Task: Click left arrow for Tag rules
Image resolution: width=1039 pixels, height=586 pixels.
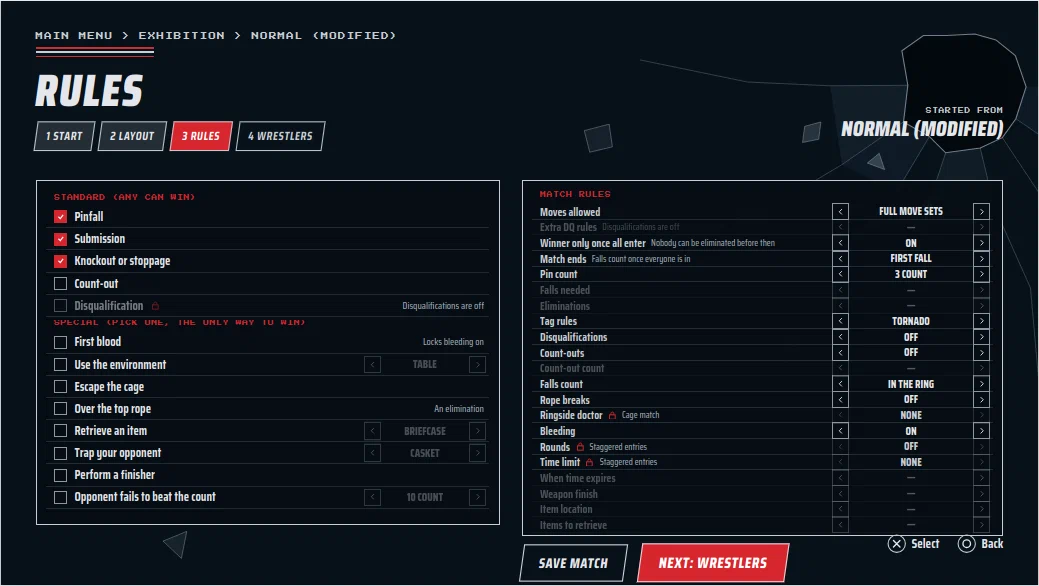Action: click(x=840, y=321)
